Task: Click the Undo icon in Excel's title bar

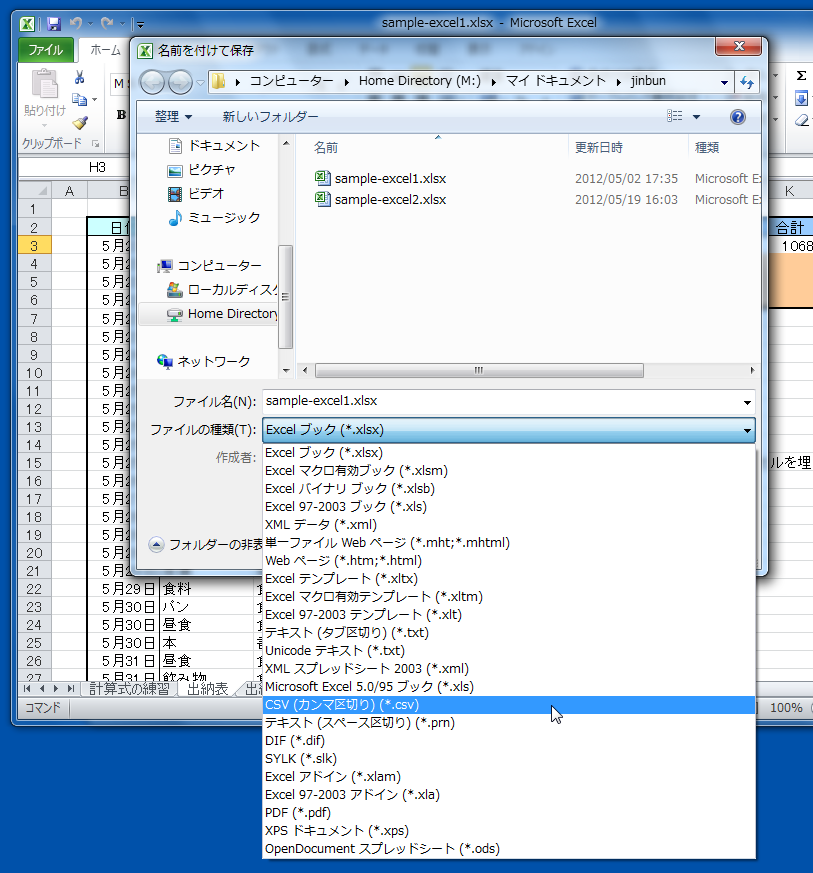Action: [x=76, y=23]
